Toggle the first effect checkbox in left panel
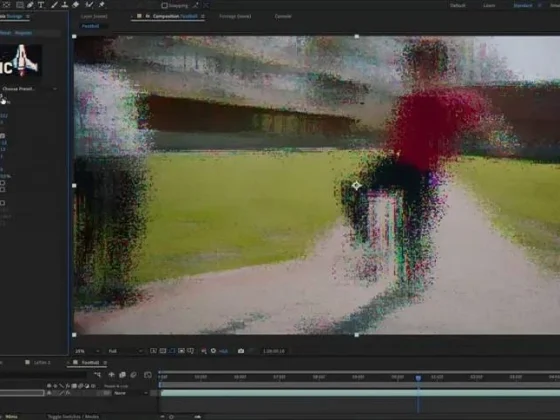 click(x=2, y=136)
